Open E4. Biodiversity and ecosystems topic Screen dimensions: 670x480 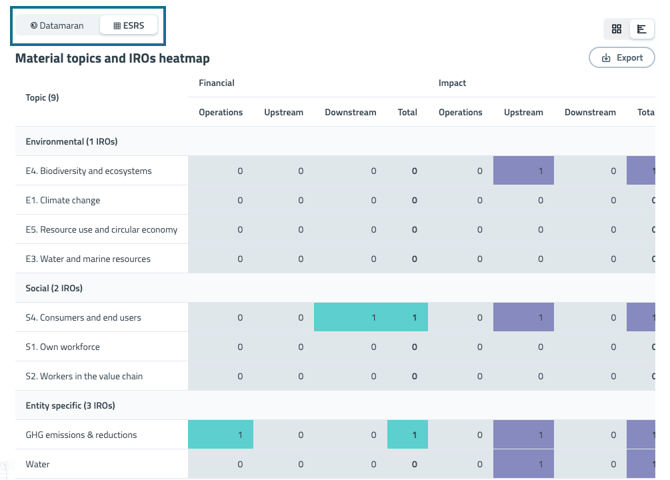(x=89, y=171)
